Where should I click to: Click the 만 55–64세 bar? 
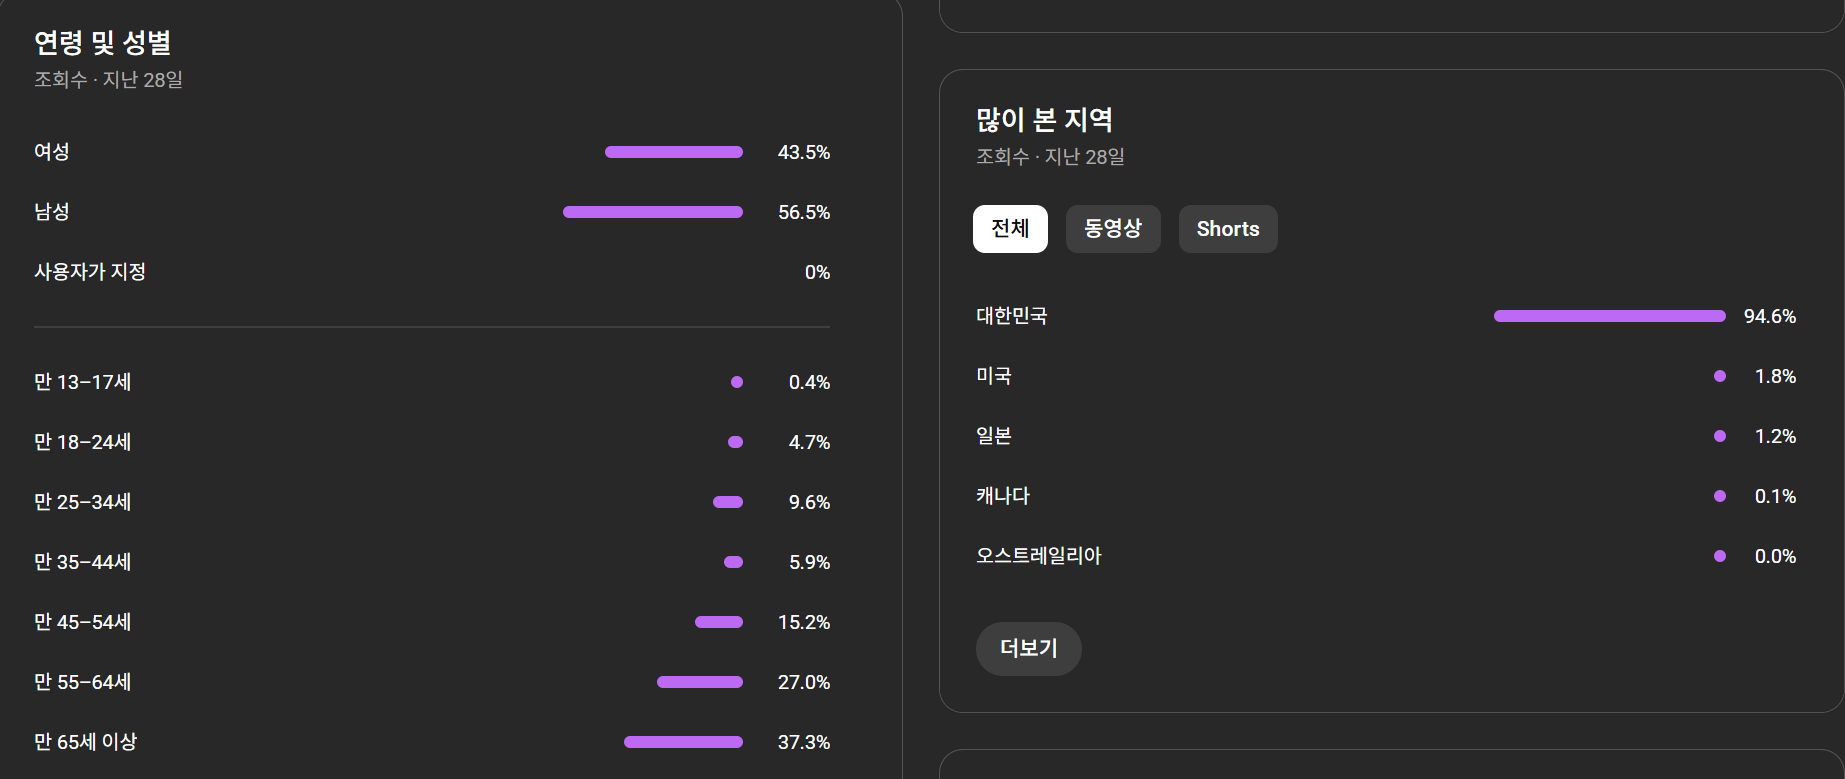tap(700, 682)
